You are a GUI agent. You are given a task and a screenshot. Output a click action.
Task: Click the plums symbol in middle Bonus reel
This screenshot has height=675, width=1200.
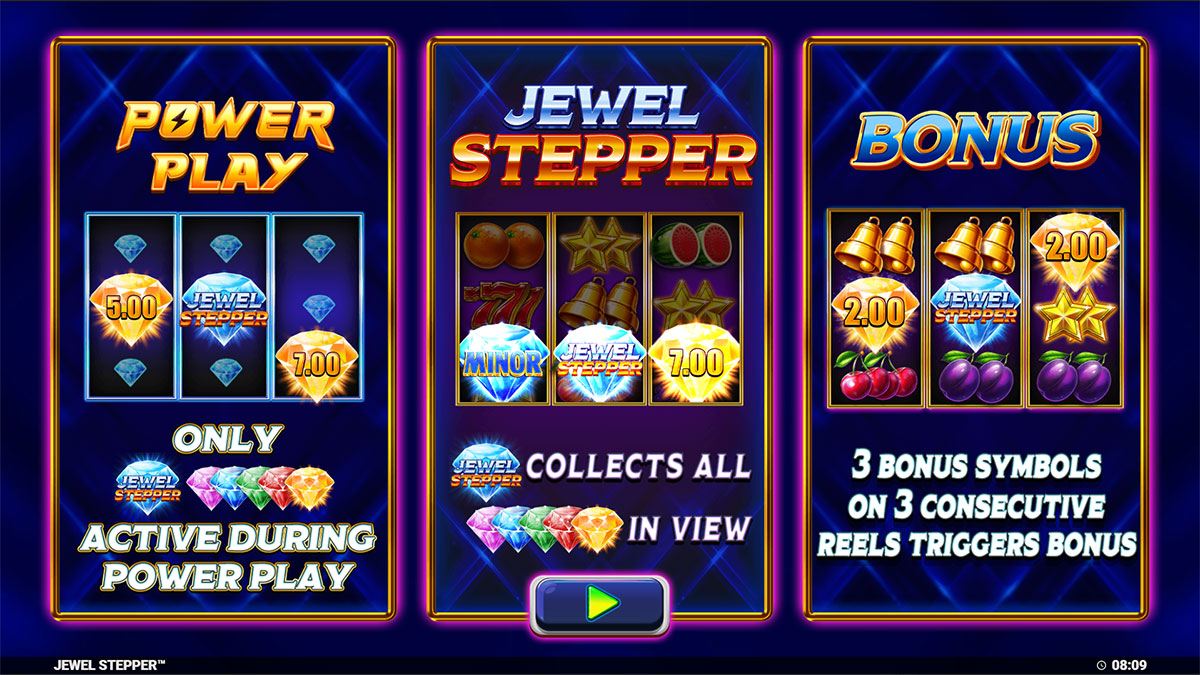pyautogui.click(x=976, y=380)
